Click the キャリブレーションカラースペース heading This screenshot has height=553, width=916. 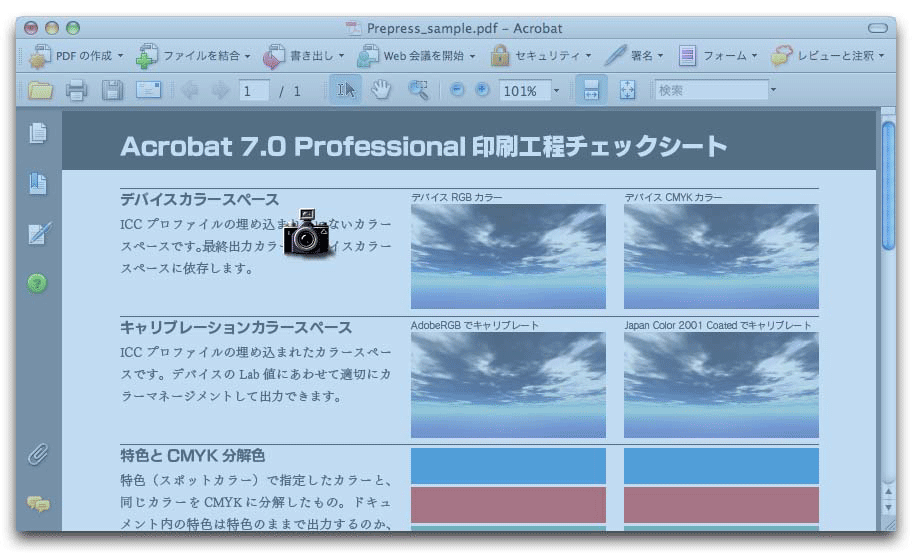[x=236, y=328]
